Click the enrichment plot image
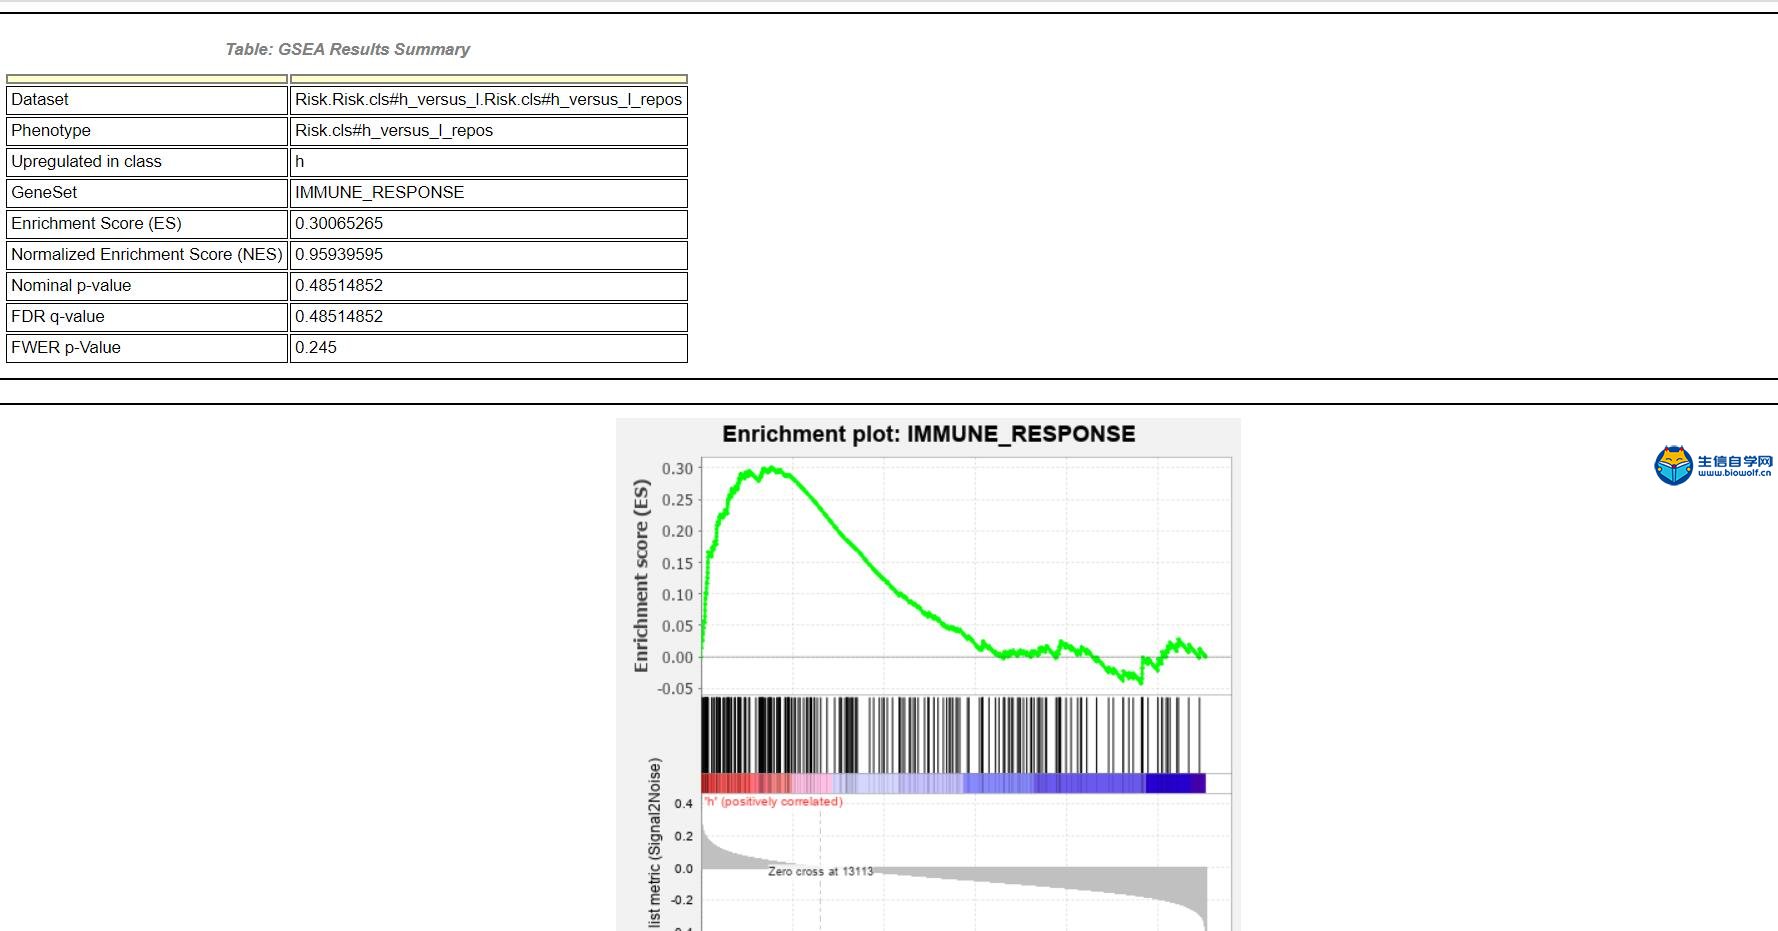The image size is (1778, 931). click(928, 675)
